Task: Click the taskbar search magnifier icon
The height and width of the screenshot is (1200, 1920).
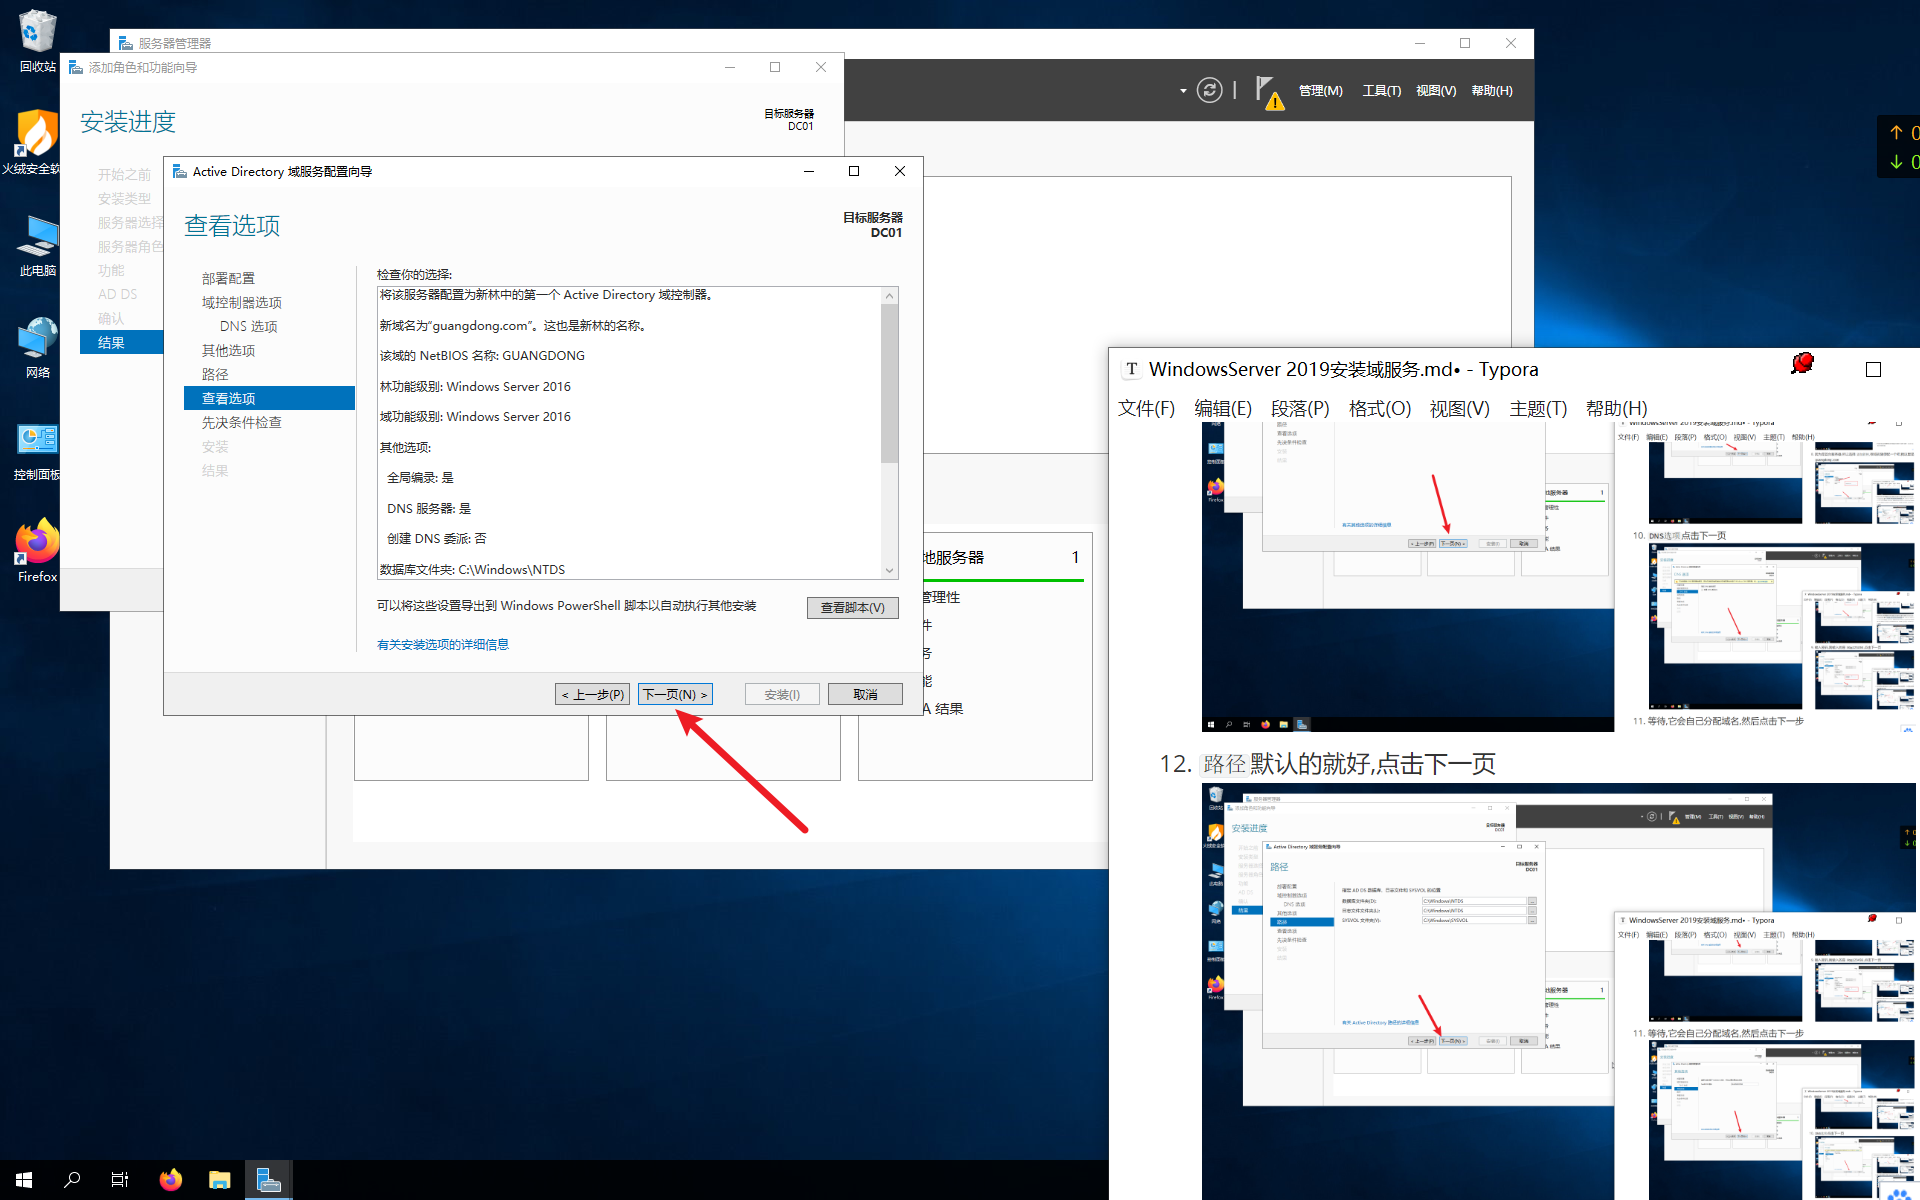Action: coord(72,1180)
